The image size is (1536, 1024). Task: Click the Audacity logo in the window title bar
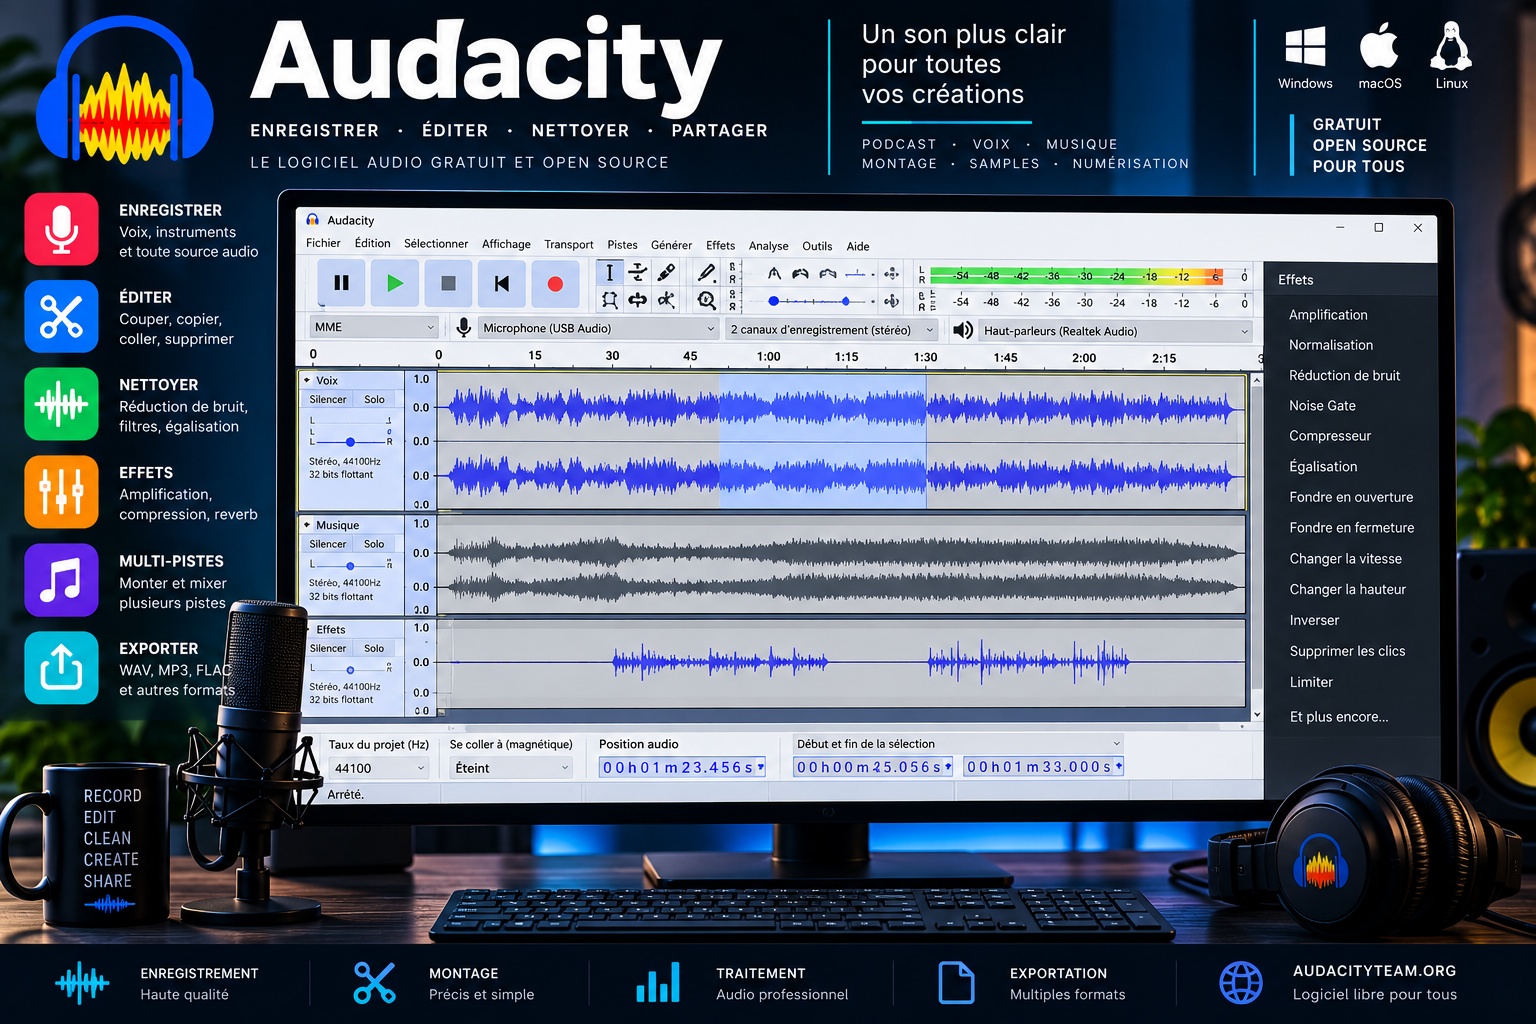[313, 220]
